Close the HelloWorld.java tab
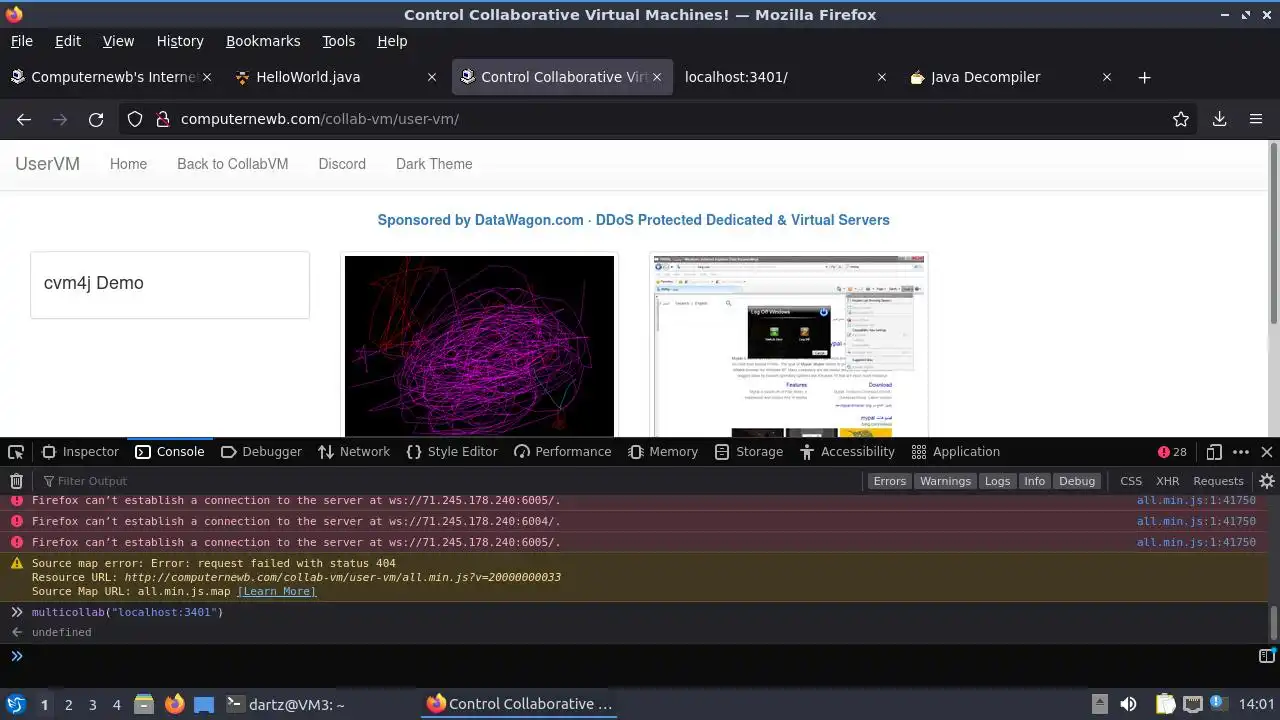Screen dimensions: 1280x720 (432, 77)
